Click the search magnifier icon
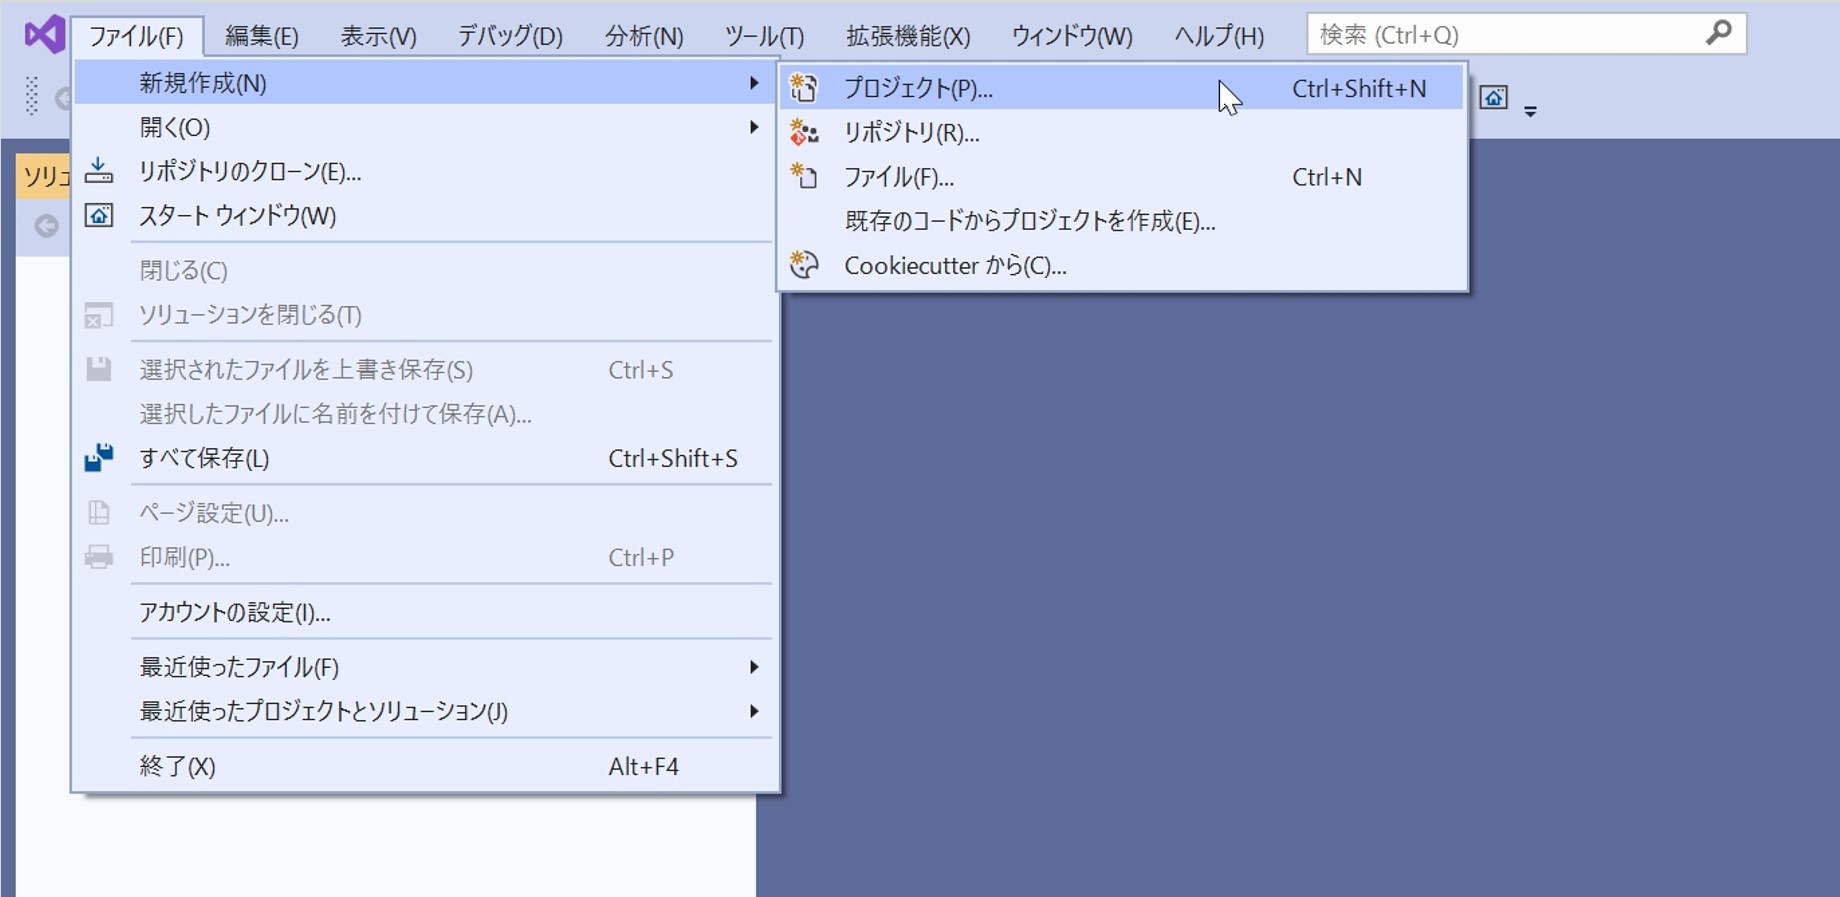Image resolution: width=1840 pixels, height=897 pixels. point(1718,34)
